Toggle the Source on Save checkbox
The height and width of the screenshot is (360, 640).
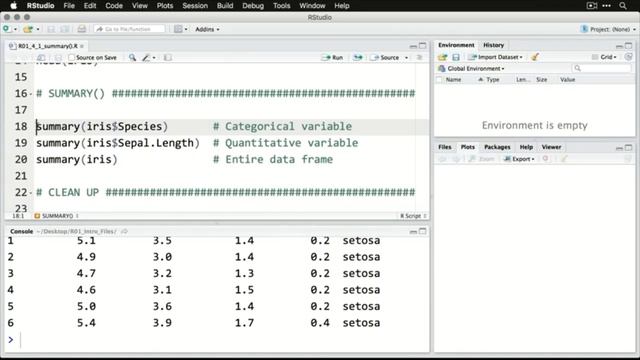click(71, 58)
